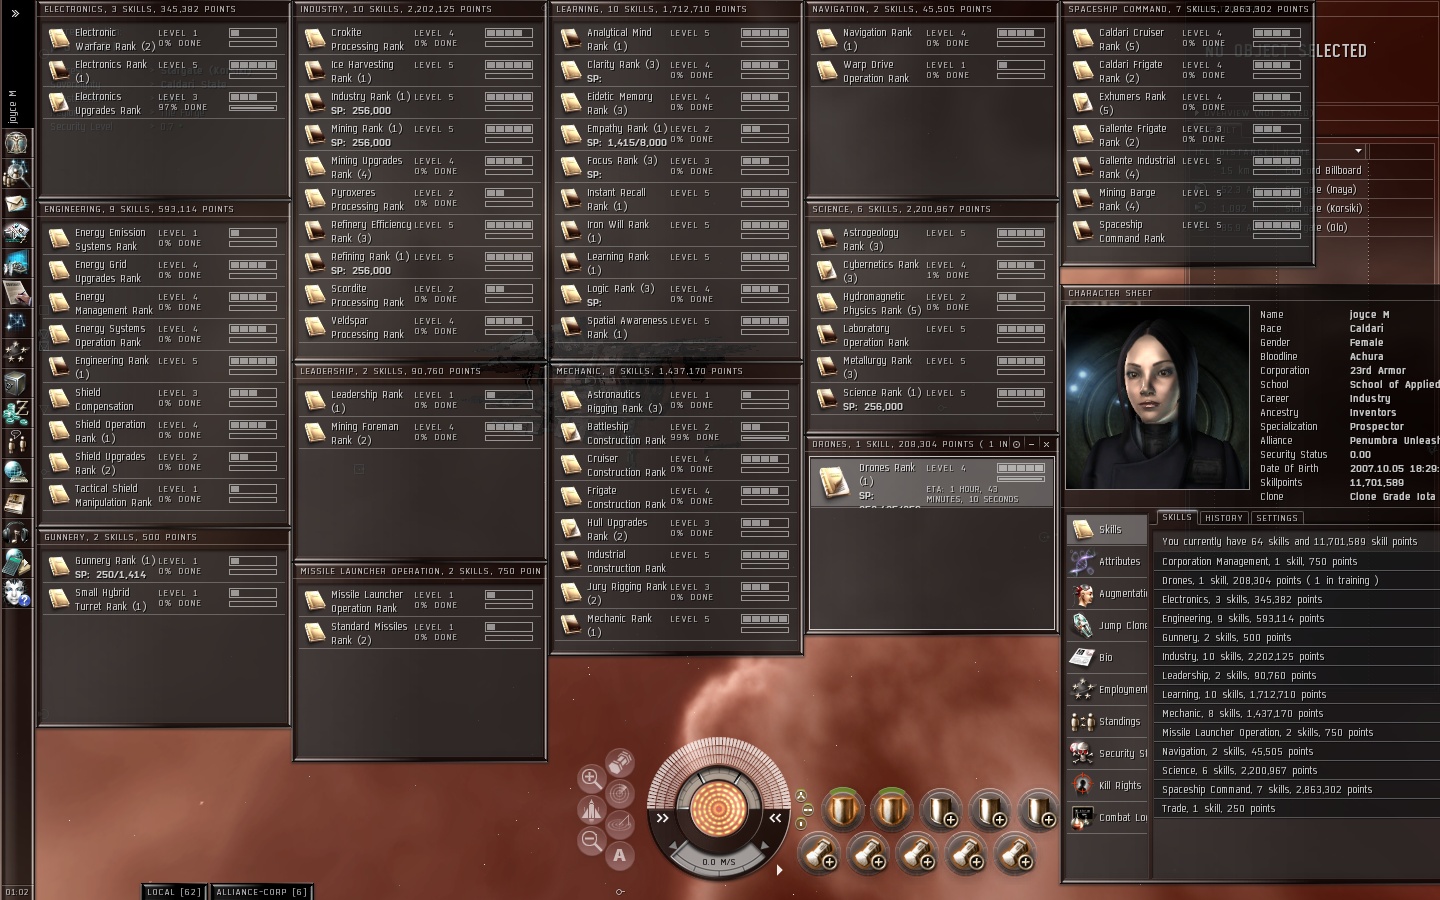The image size is (1440, 900).
Task: Open the Standings section of character sheet
Action: coord(1108,722)
